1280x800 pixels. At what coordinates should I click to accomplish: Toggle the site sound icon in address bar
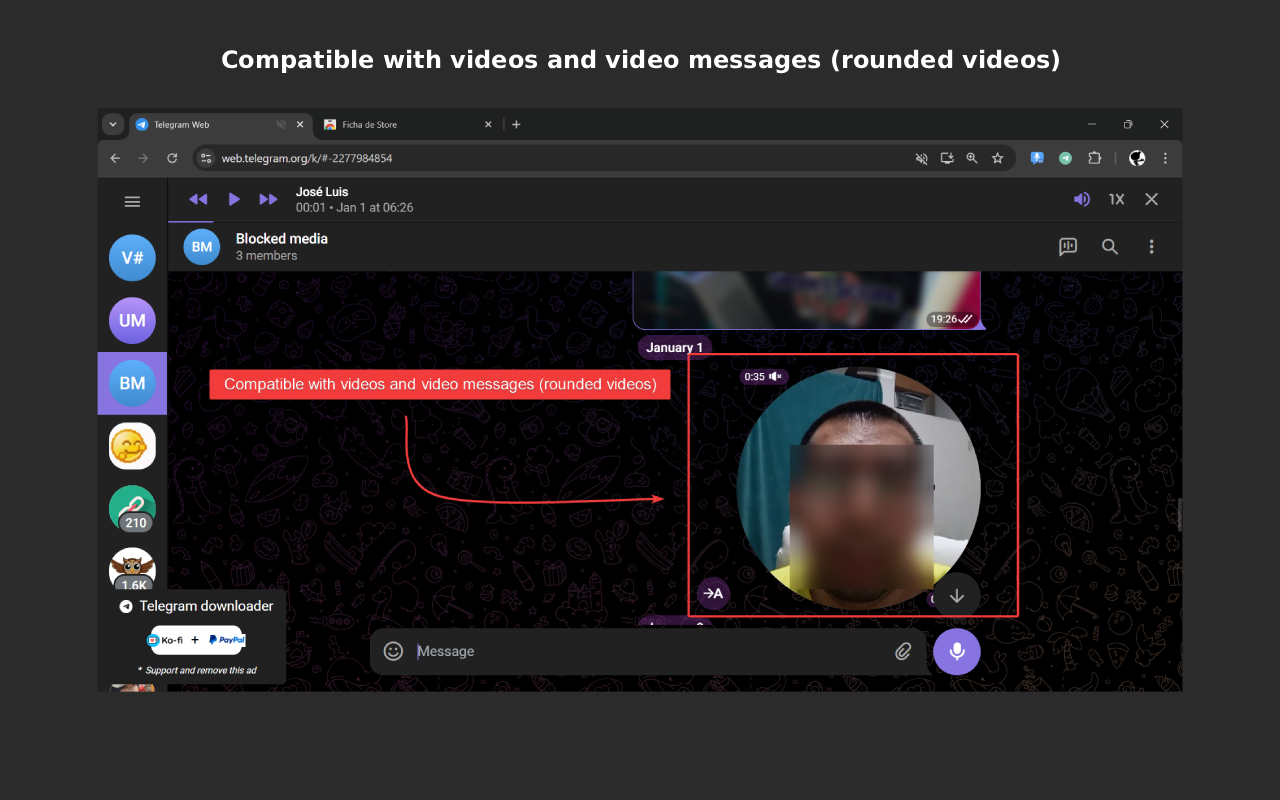pyautogui.click(x=921, y=158)
